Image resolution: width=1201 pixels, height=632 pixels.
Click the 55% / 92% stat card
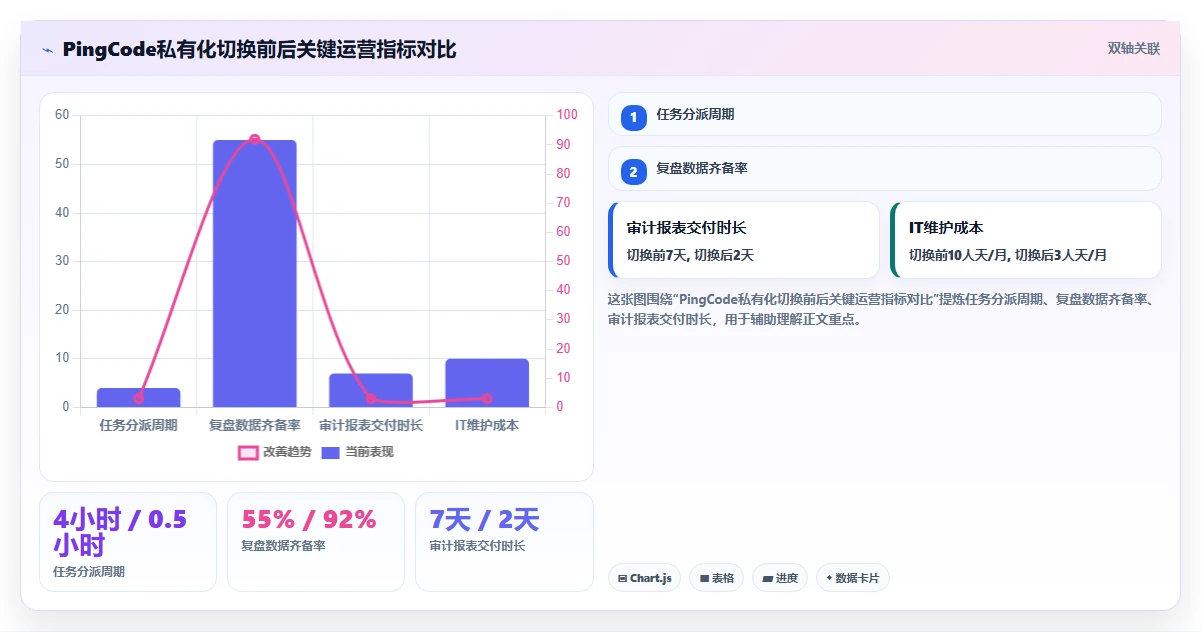(316, 542)
